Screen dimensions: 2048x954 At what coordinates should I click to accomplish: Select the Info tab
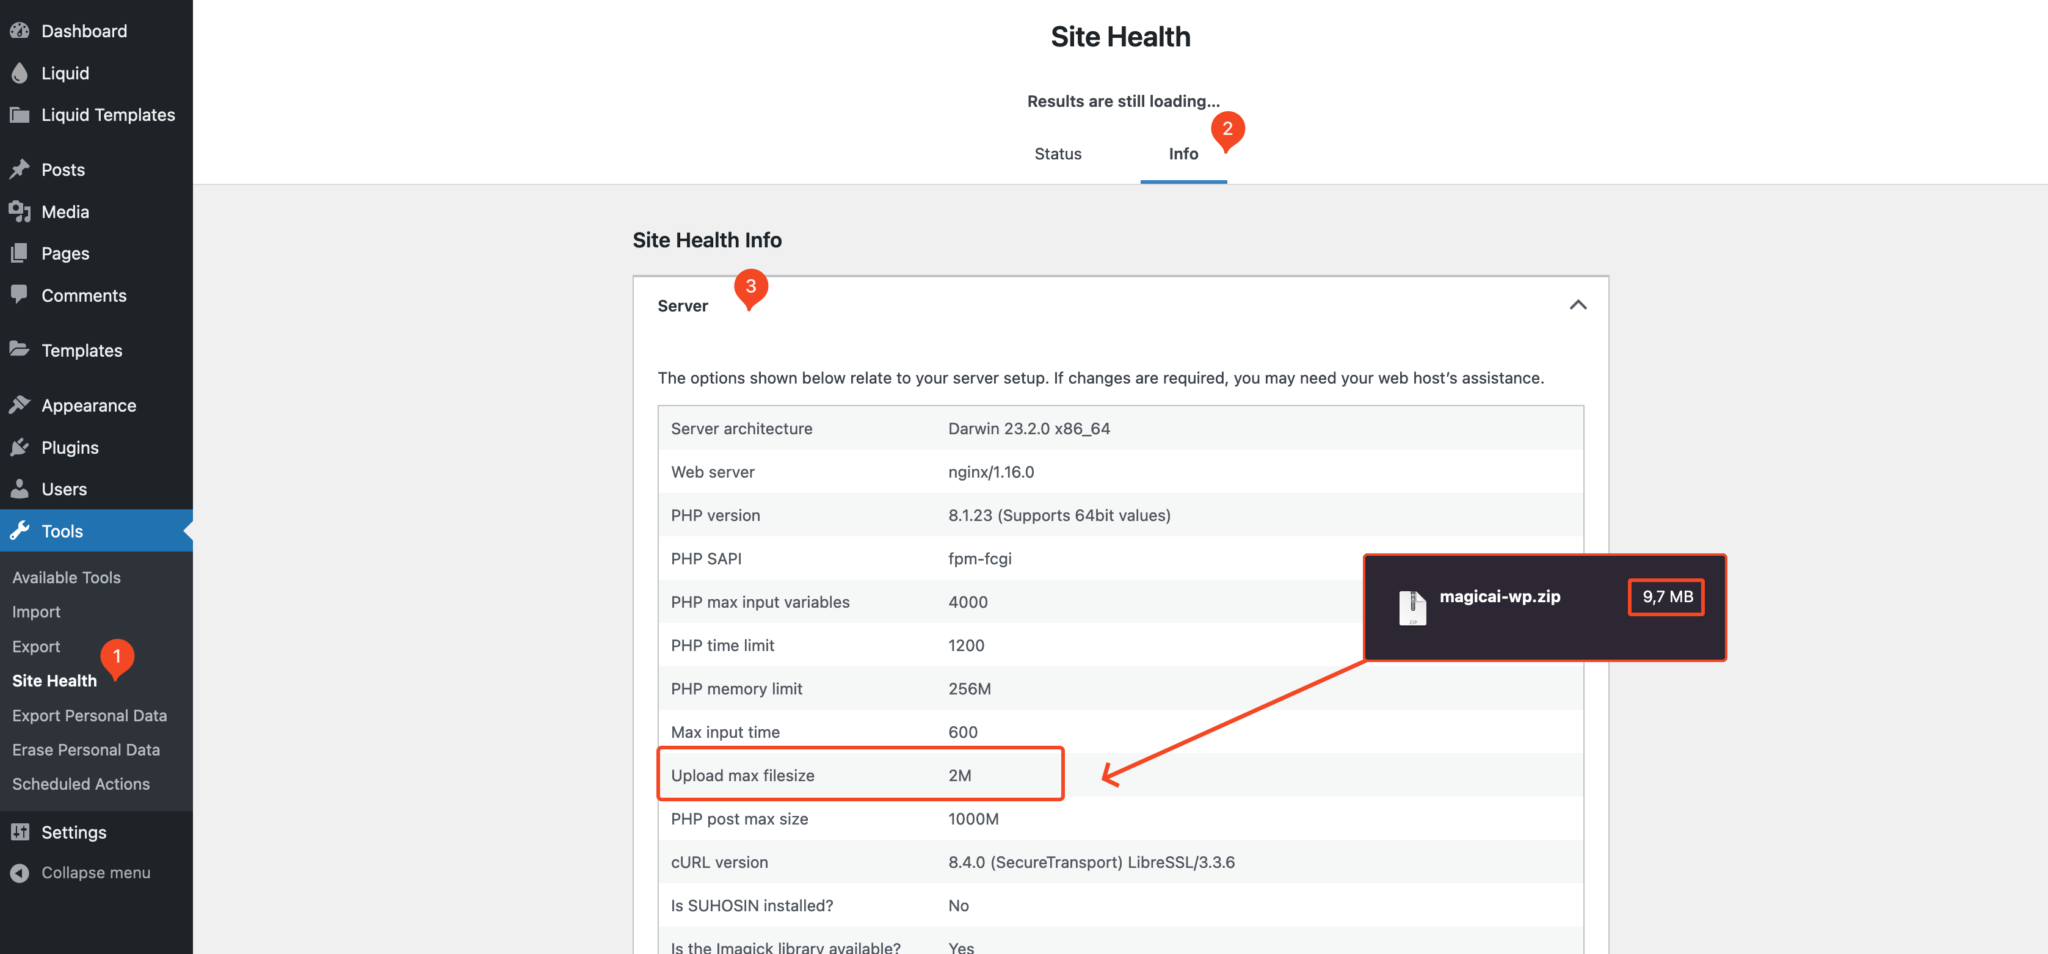[x=1182, y=153]
